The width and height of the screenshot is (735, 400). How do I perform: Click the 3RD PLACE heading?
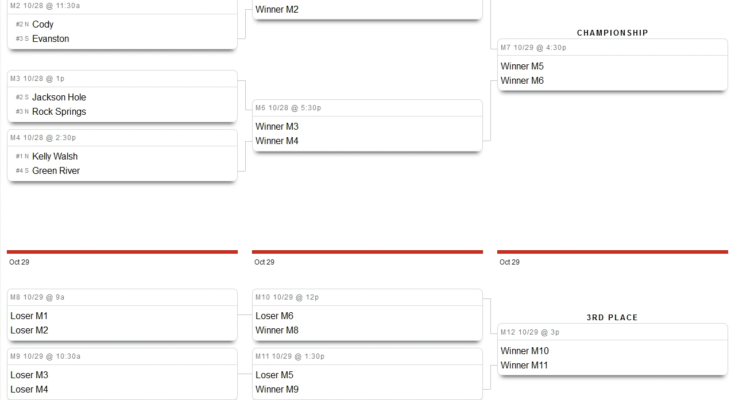(612, 318)
